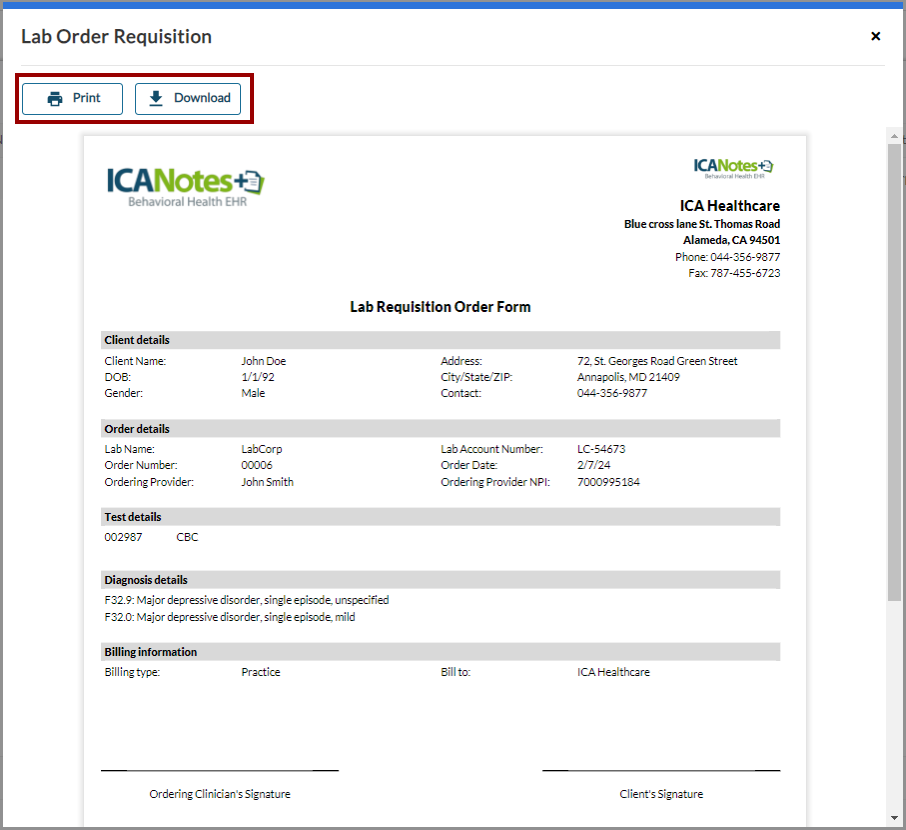Close the Lab Order Requisition dialog

click(875, 36)
